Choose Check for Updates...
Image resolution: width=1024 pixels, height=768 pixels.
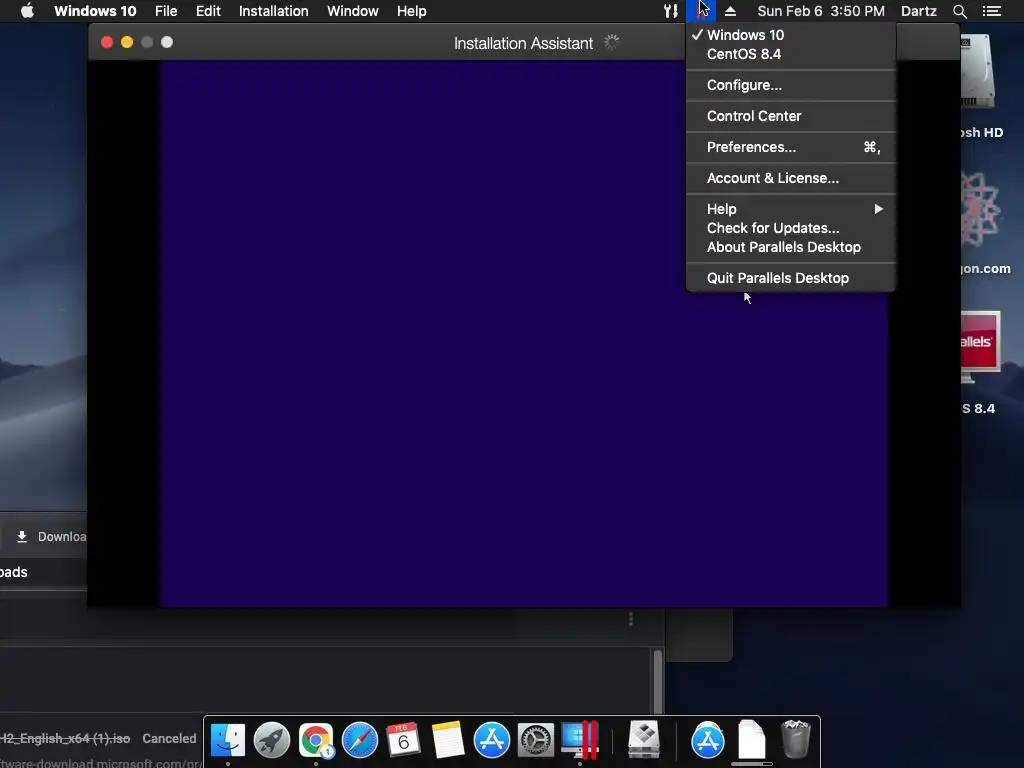791,228
